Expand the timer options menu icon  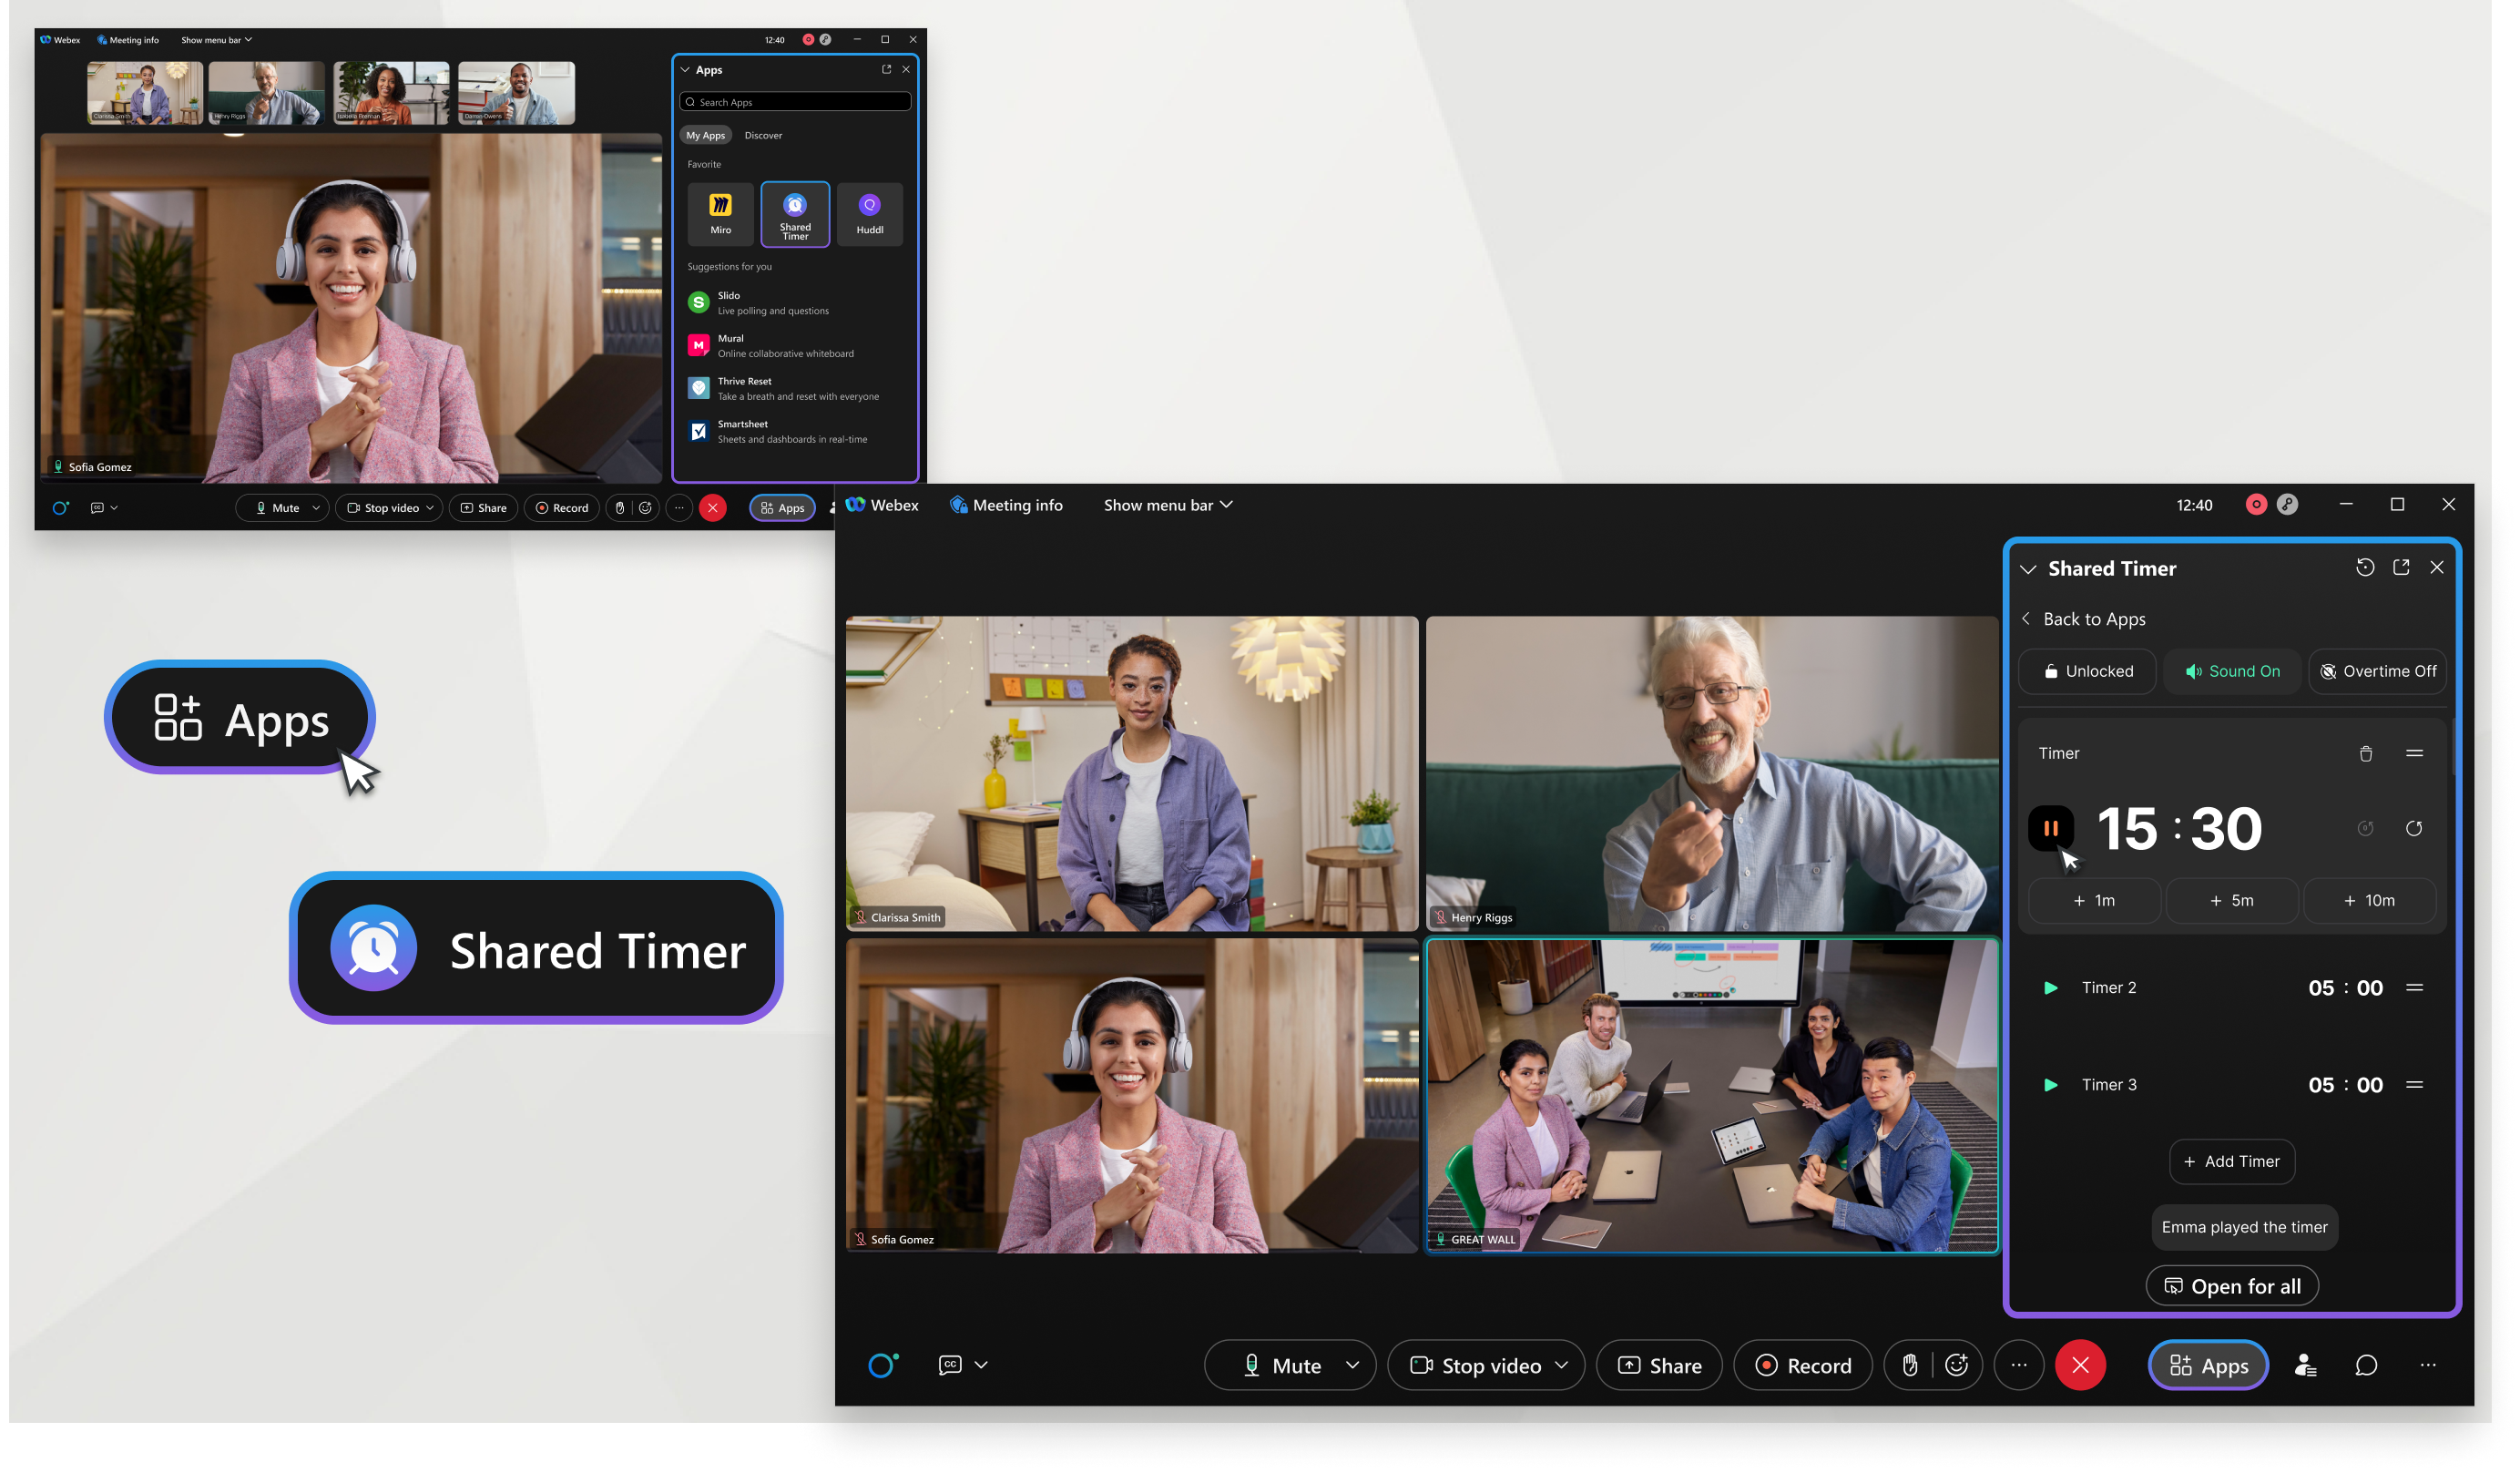(x=2415, y=752)
